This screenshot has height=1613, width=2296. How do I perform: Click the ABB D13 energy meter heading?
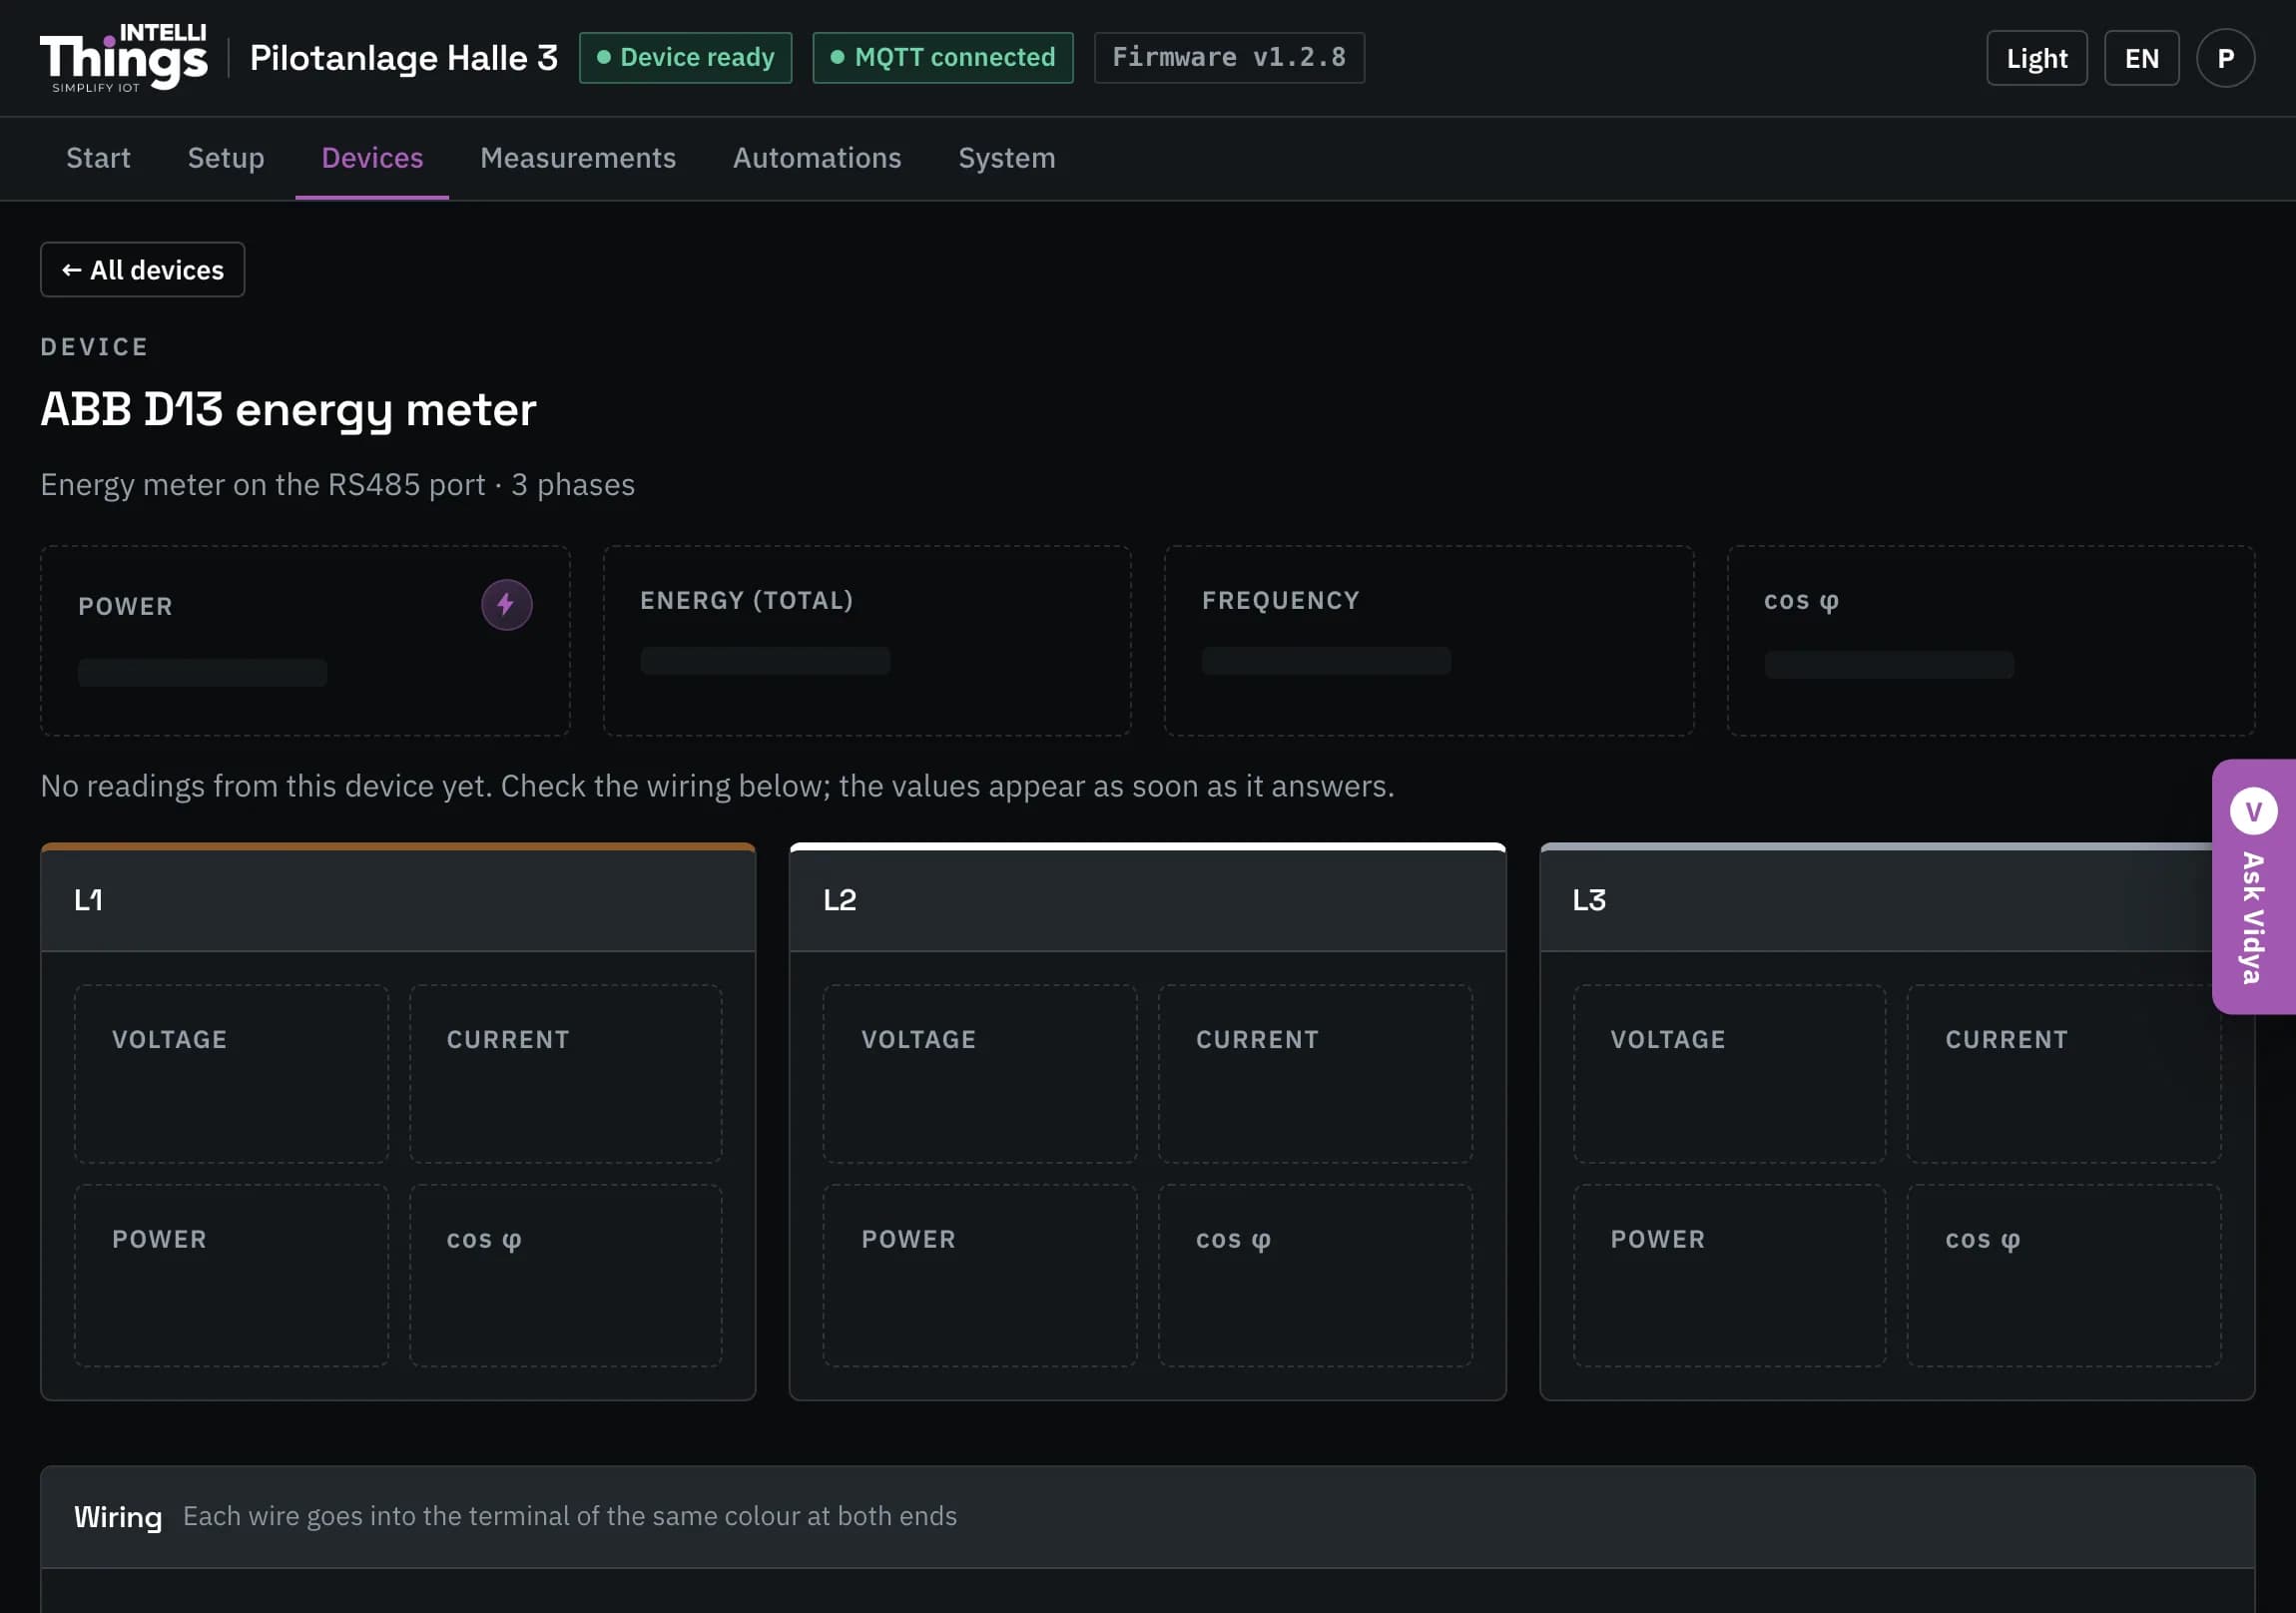coord(288,409)
